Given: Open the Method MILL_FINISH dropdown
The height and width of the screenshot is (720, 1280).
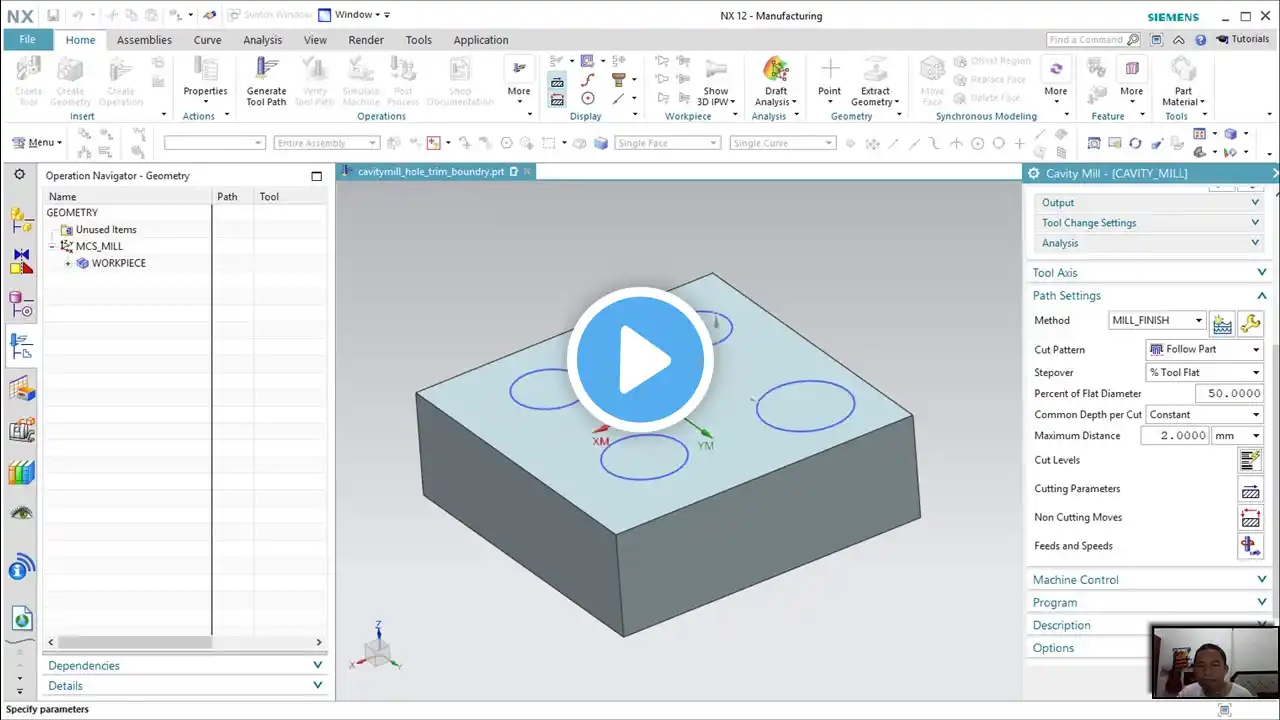Looking at the screenshot, I should pos(1157,321).
